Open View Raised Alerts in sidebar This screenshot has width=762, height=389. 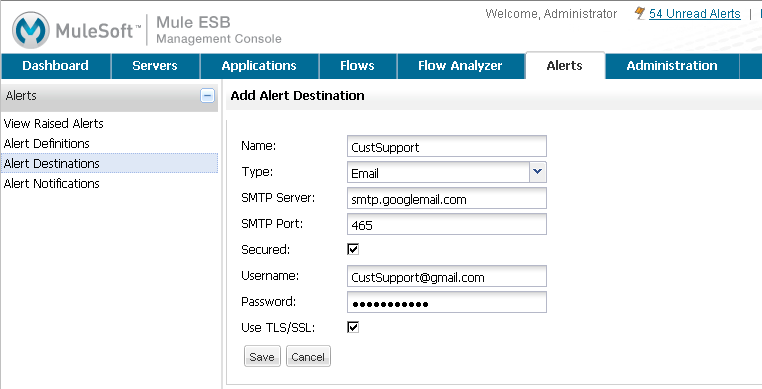tap(53, 124)
